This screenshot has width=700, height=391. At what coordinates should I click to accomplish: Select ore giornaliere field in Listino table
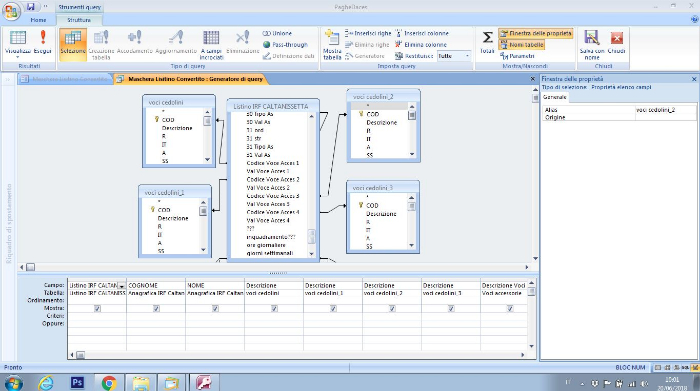(266, 245)
